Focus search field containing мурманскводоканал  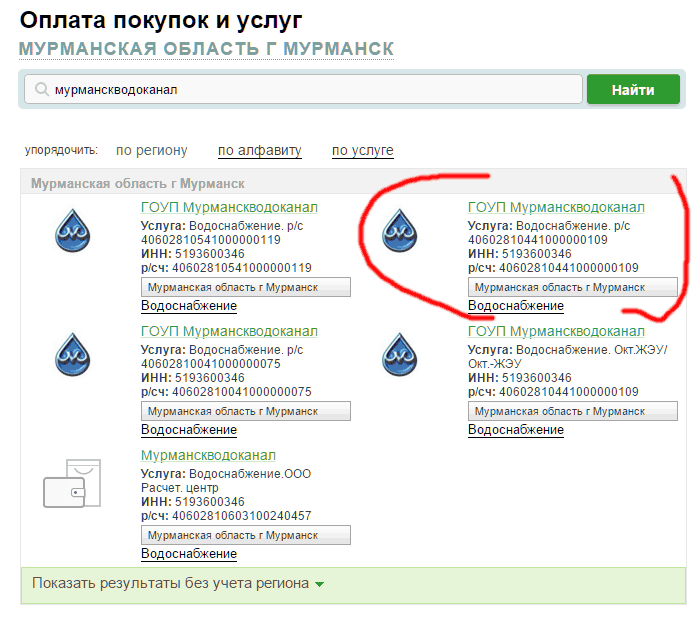point(304,89)
